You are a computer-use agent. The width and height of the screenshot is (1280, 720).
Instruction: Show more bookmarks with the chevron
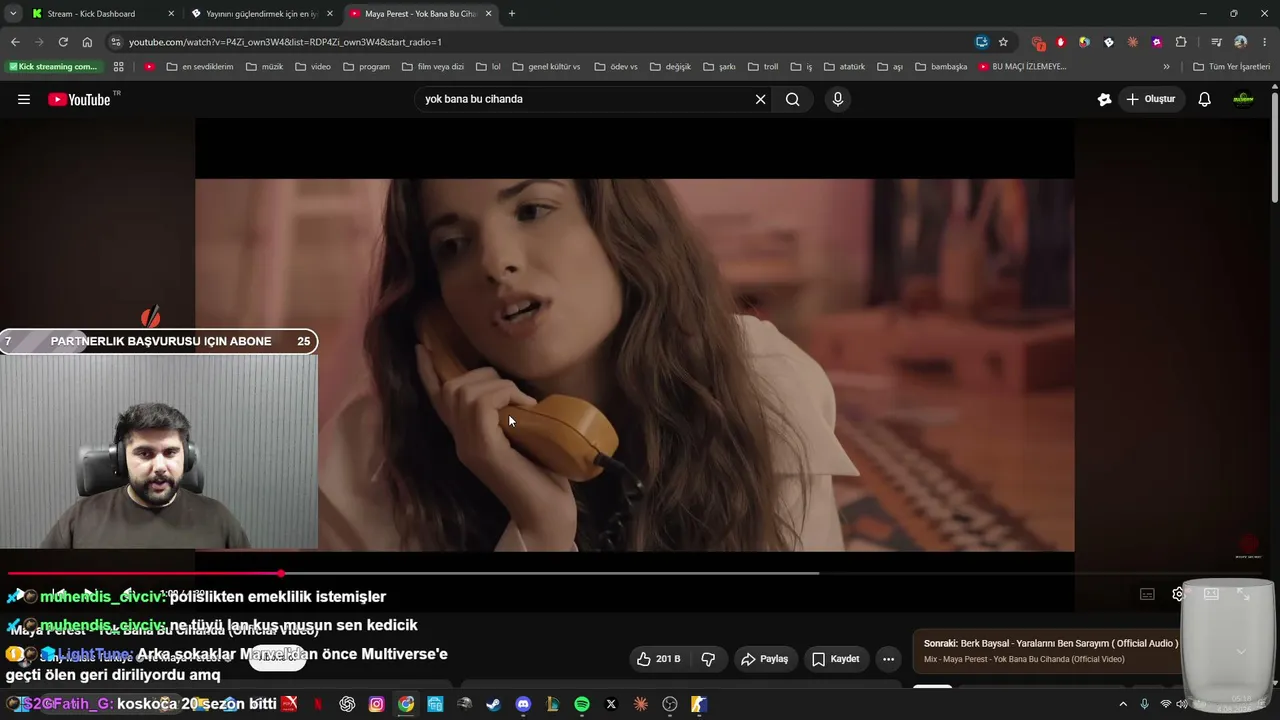pyautogui.click(x=1166, y=67)
